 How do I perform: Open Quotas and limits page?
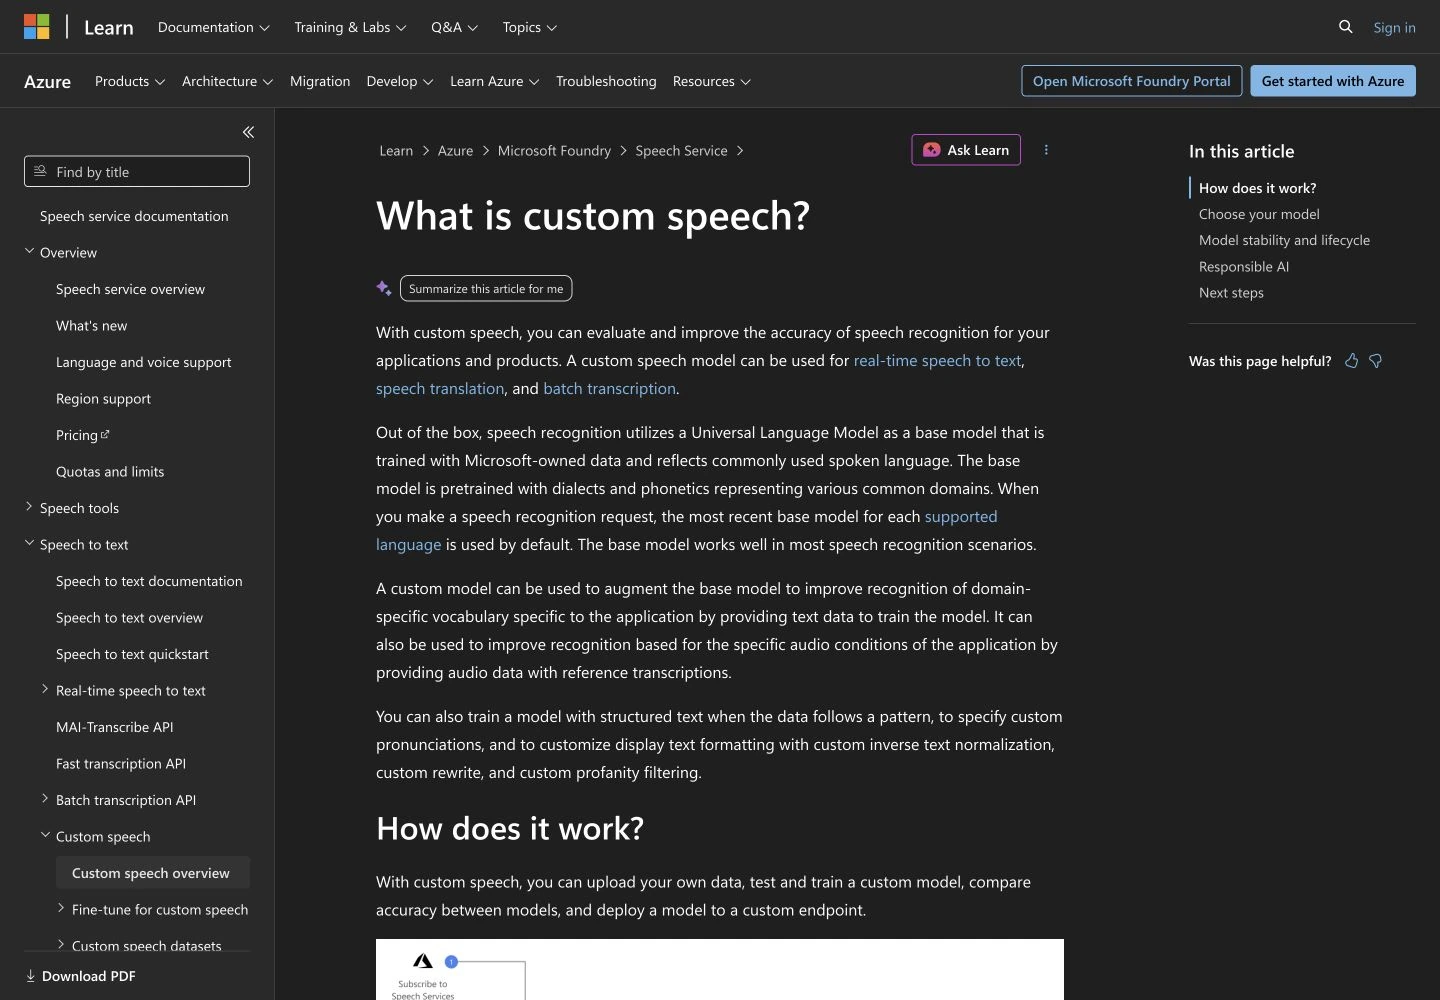coord(110,471)
